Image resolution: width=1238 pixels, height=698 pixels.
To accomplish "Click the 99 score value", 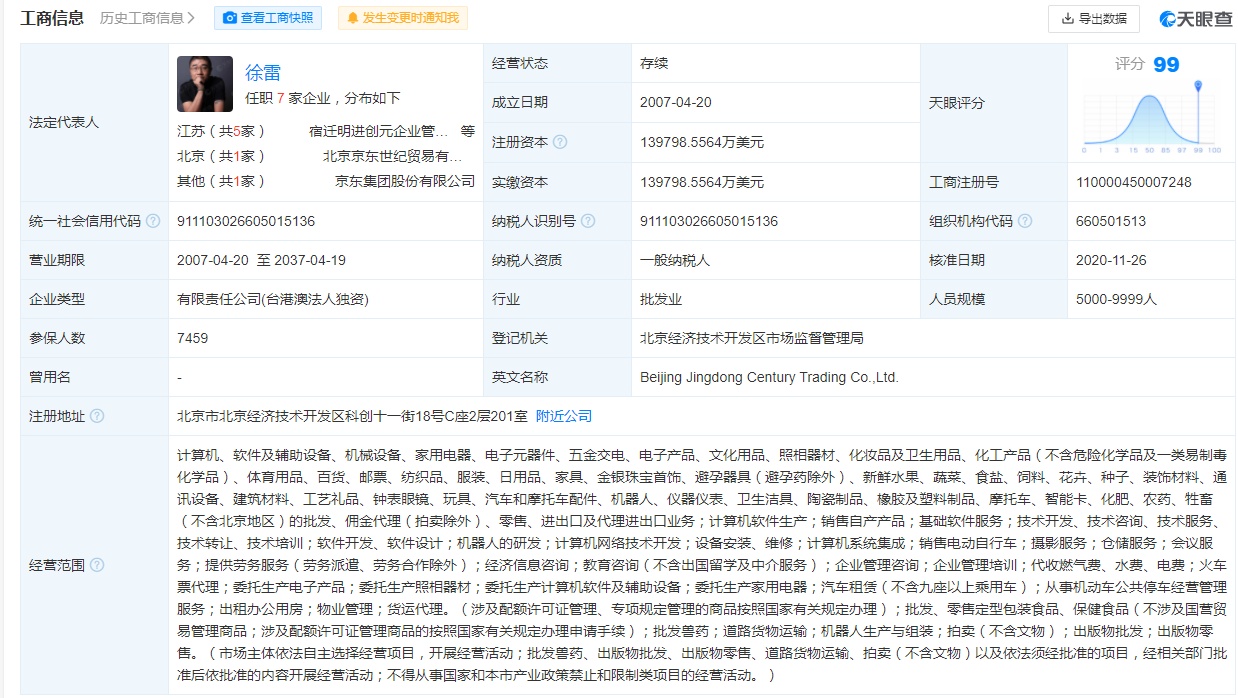I will (x=1166, y=65).
